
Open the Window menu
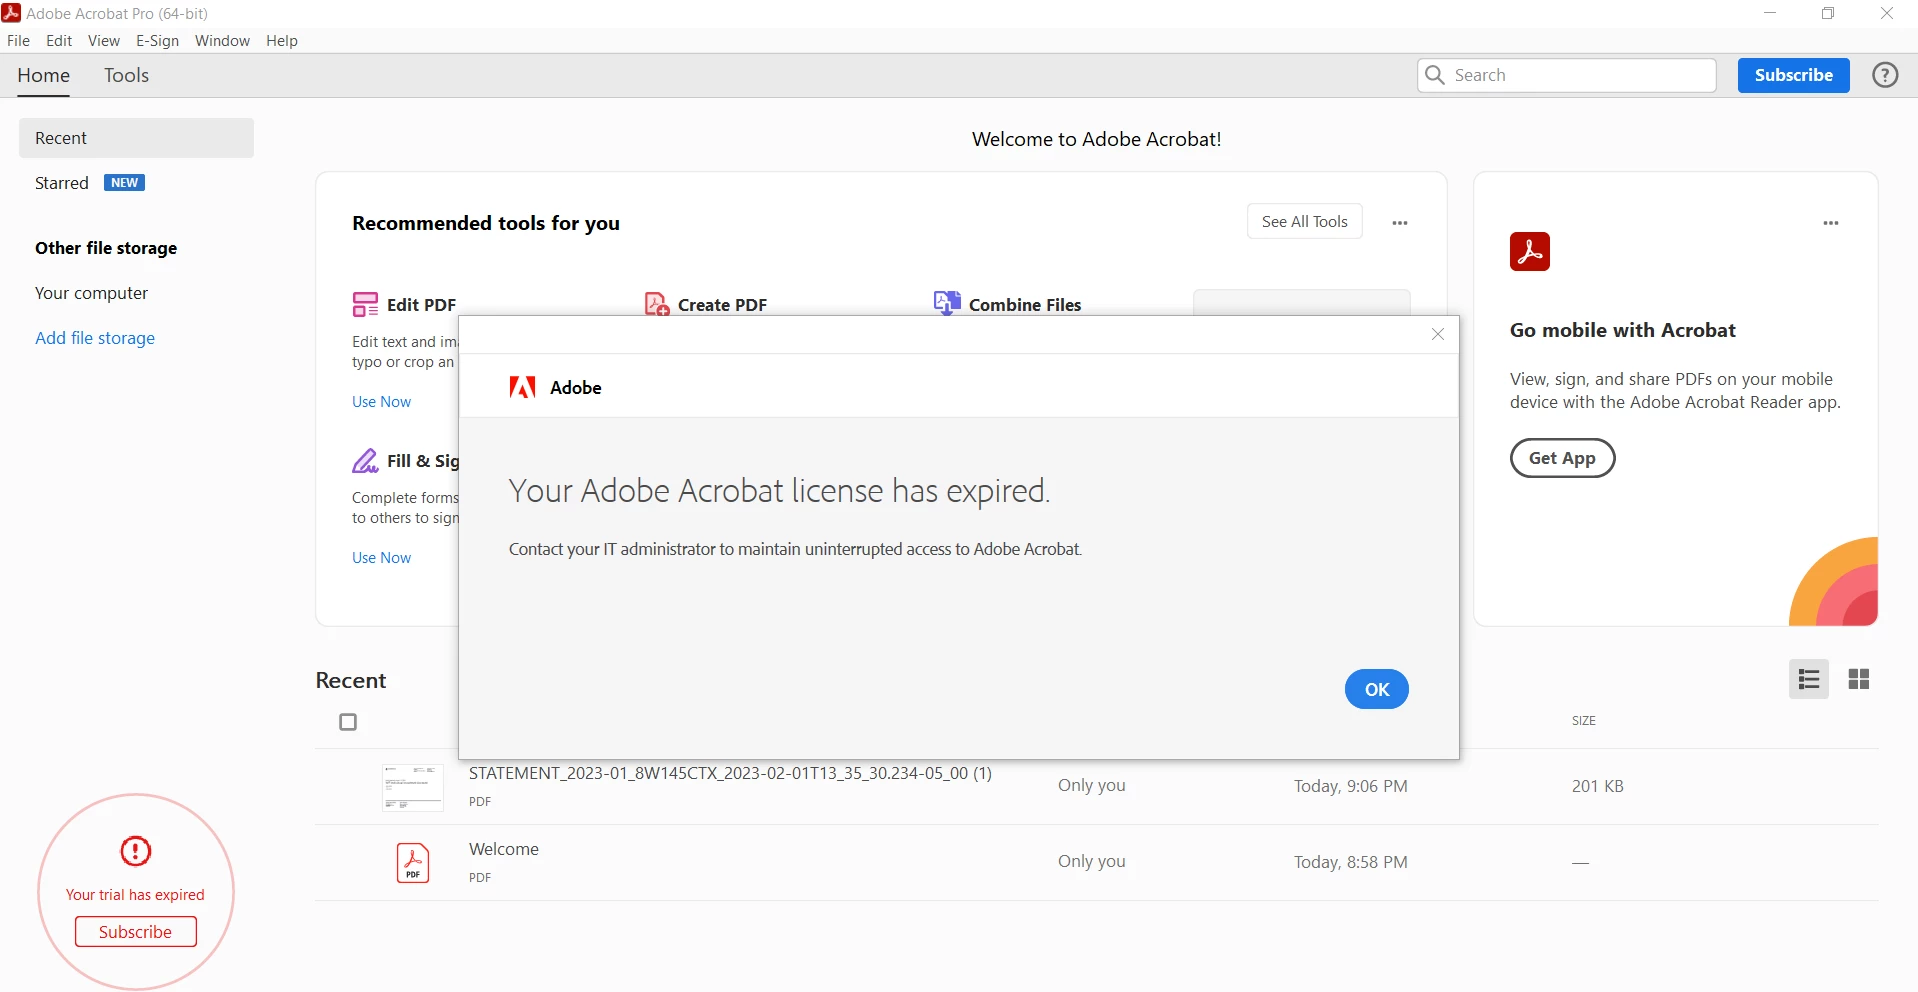[x=222, y=41]
